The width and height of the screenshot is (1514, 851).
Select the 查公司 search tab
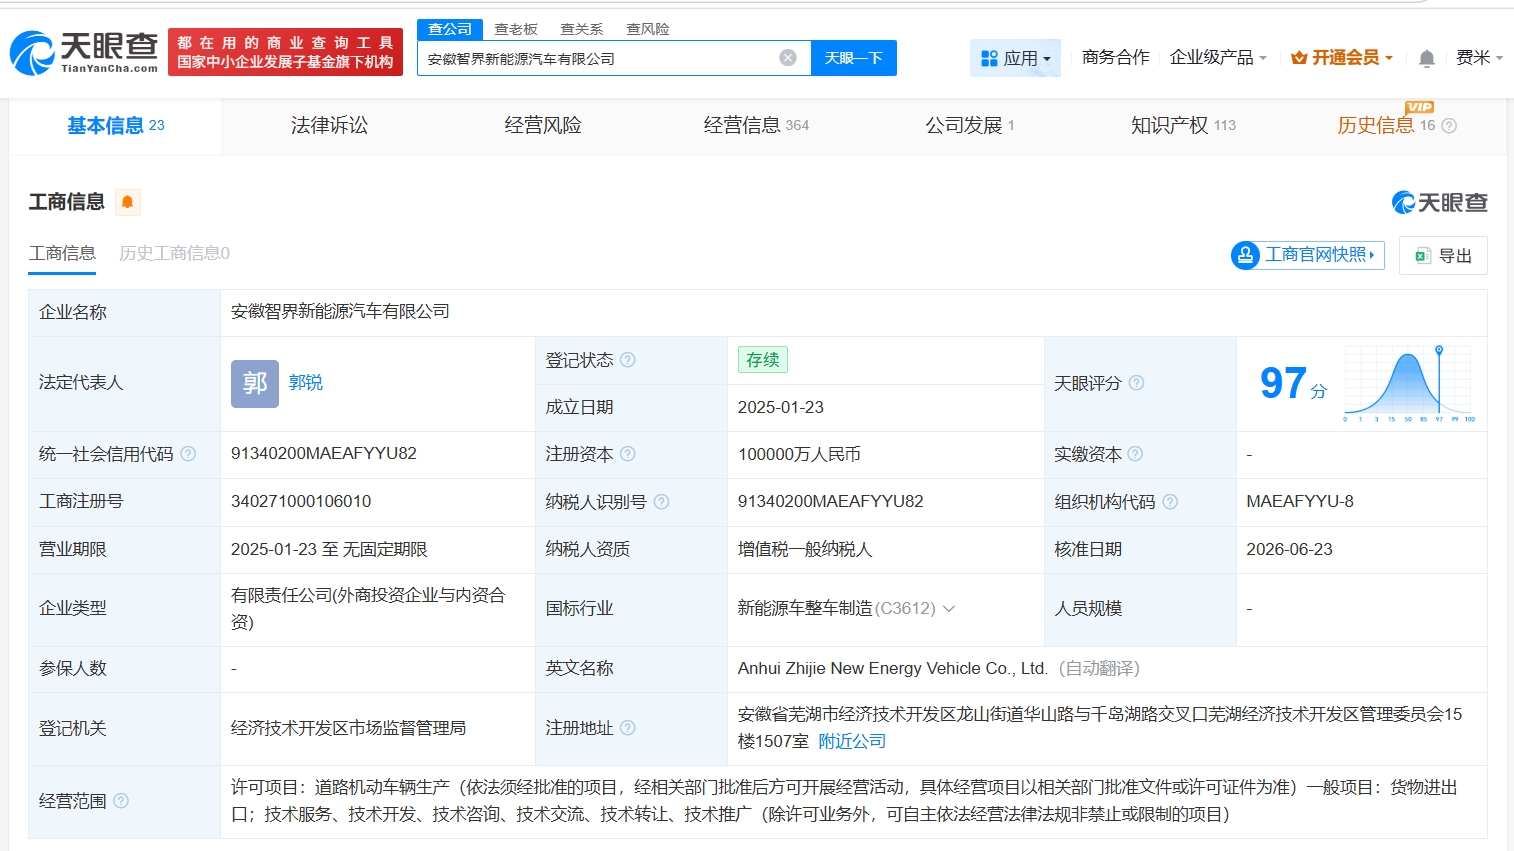tap(450, 29)
